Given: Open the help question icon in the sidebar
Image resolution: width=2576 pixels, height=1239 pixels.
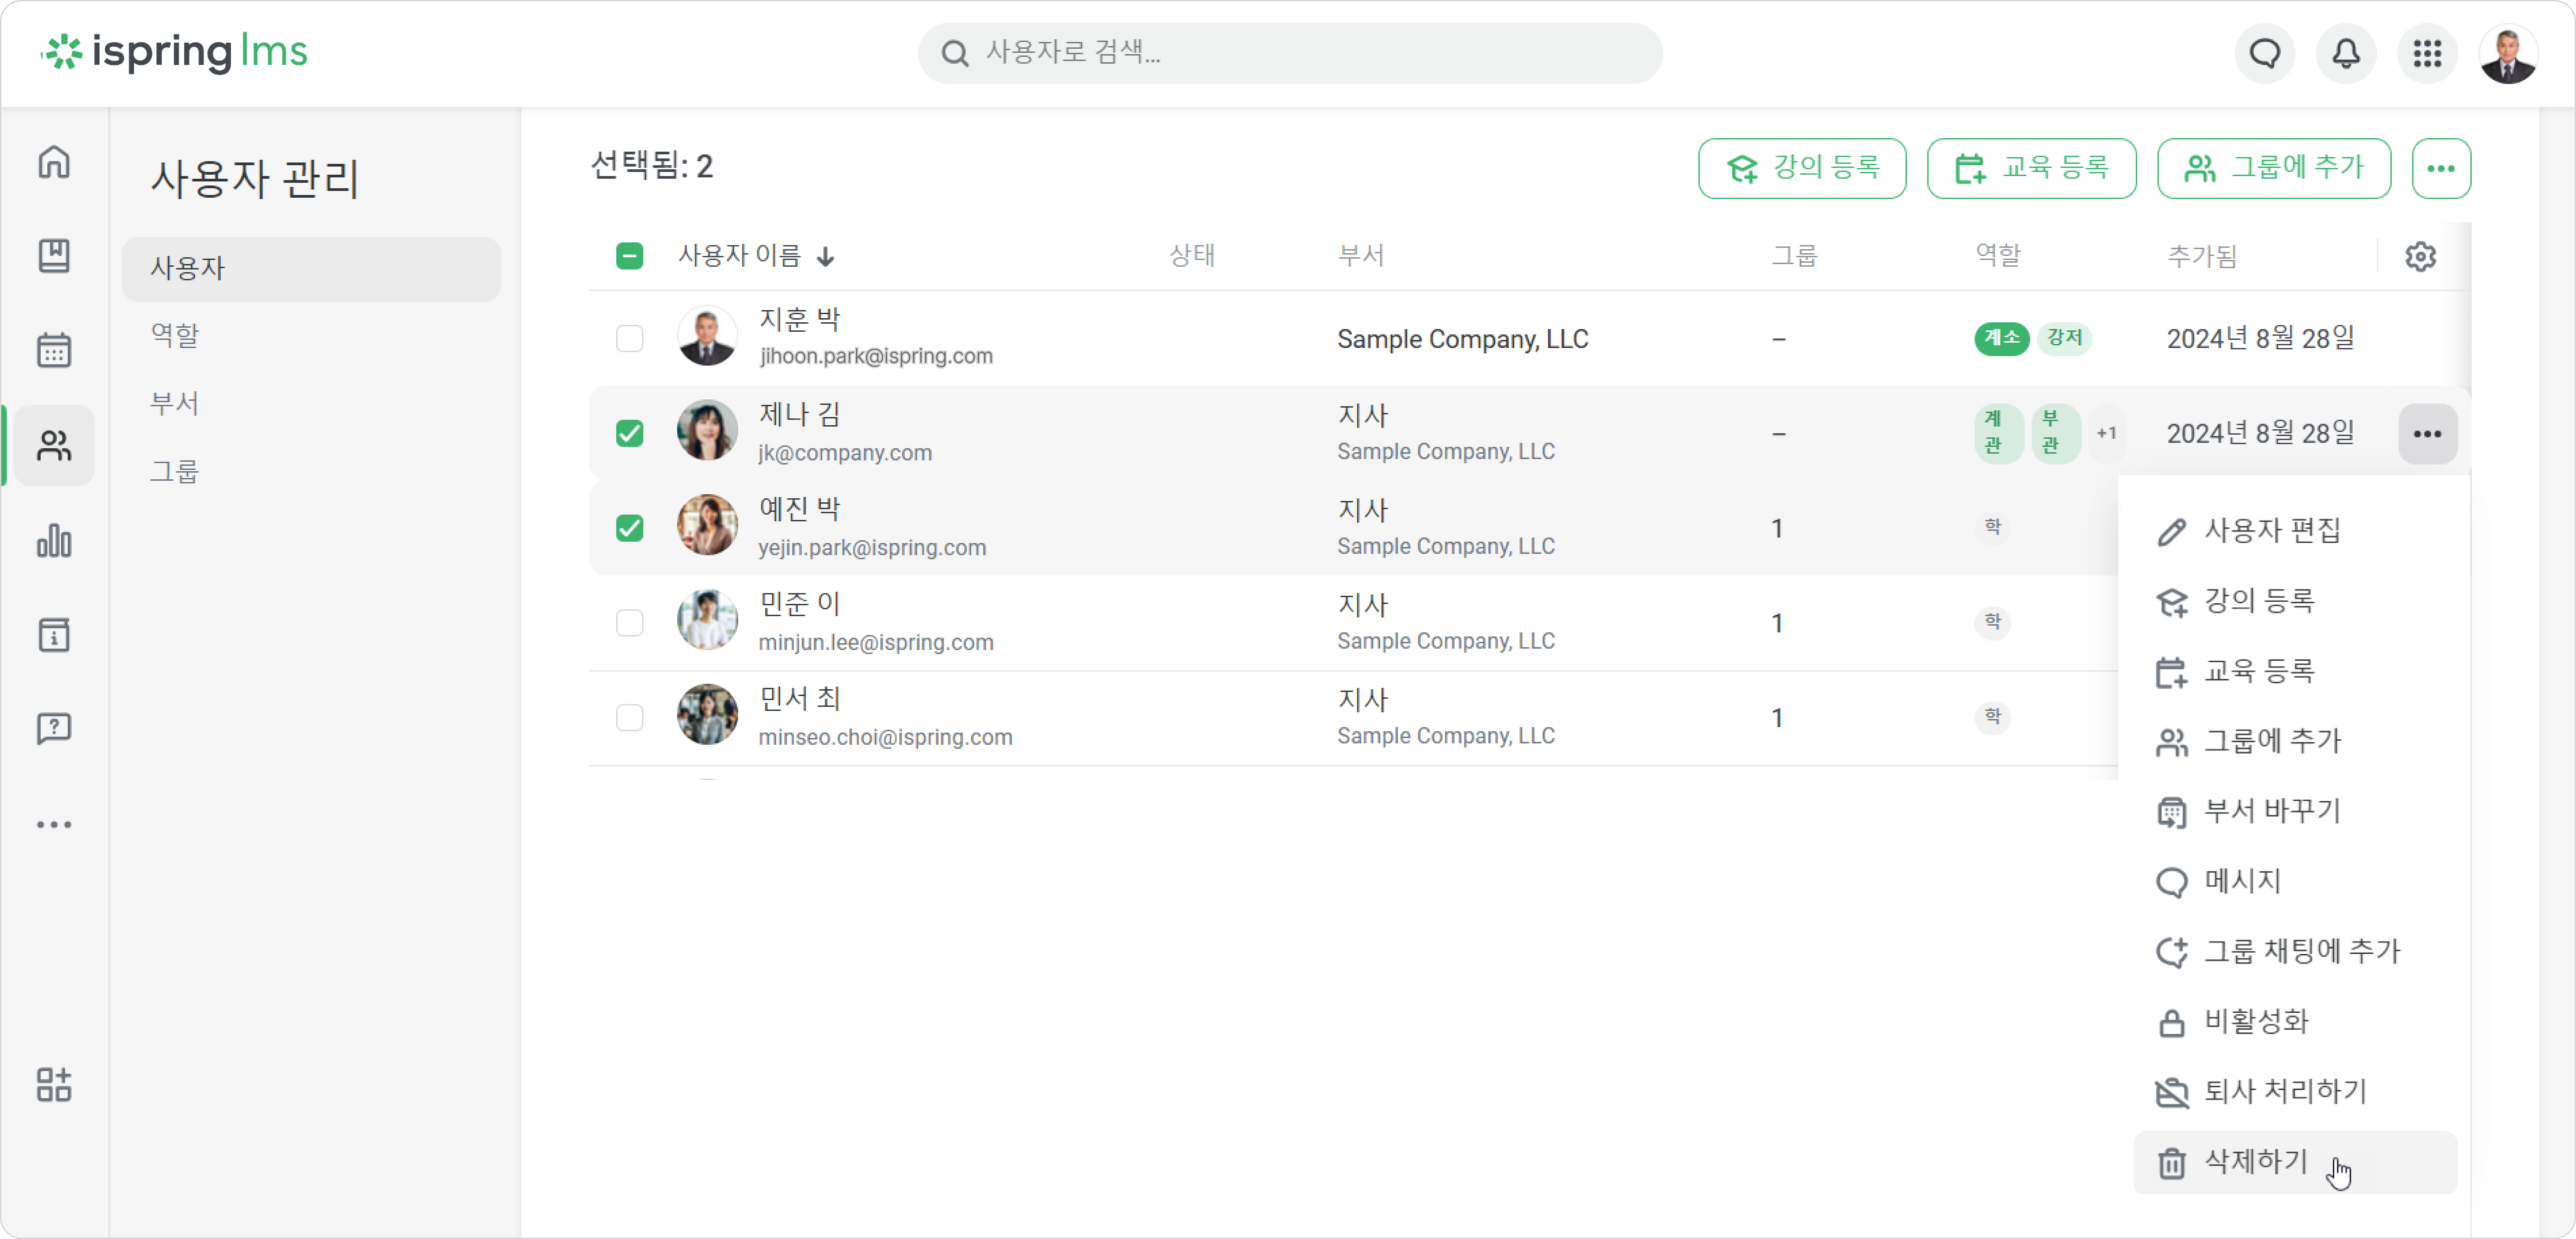Looking at the screenshot, I should point(54,728).
